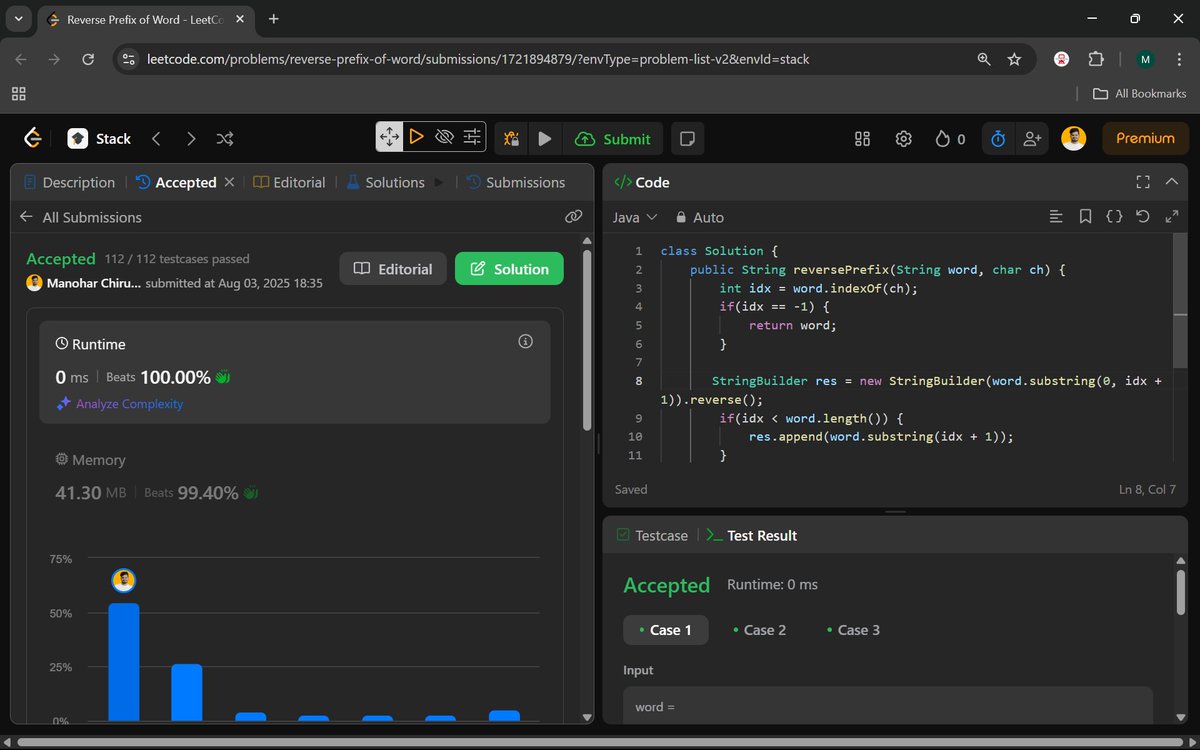The width and height of the screenshot is (1200, 750).
Task: Switch to the Testcase tab
Action: [x=652, y=535]
